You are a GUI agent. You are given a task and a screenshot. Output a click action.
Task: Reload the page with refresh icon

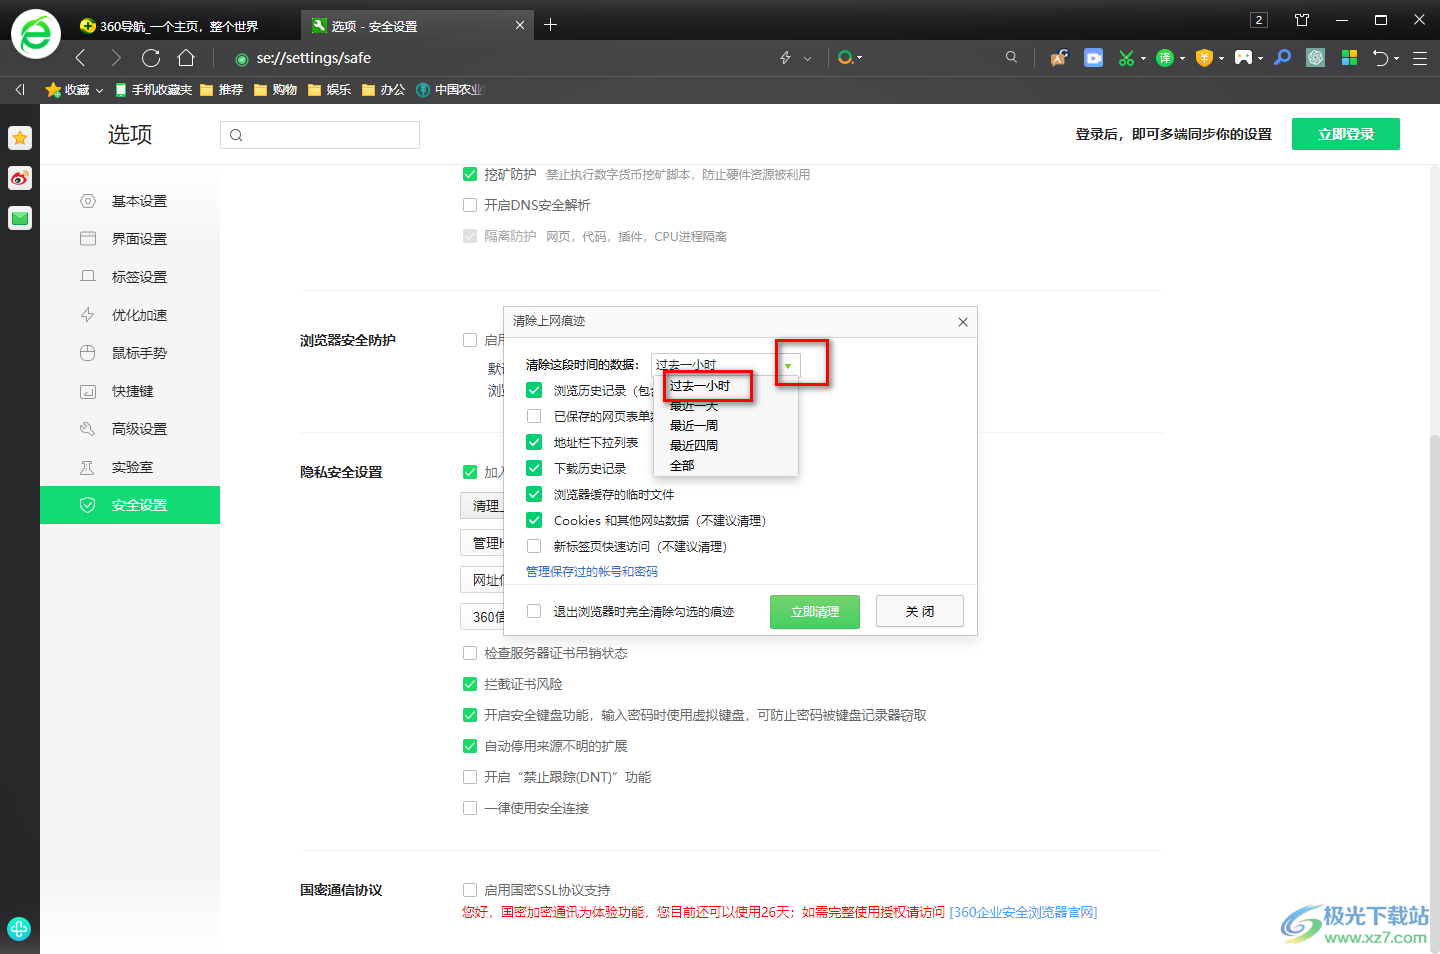[x=151, y=58]
